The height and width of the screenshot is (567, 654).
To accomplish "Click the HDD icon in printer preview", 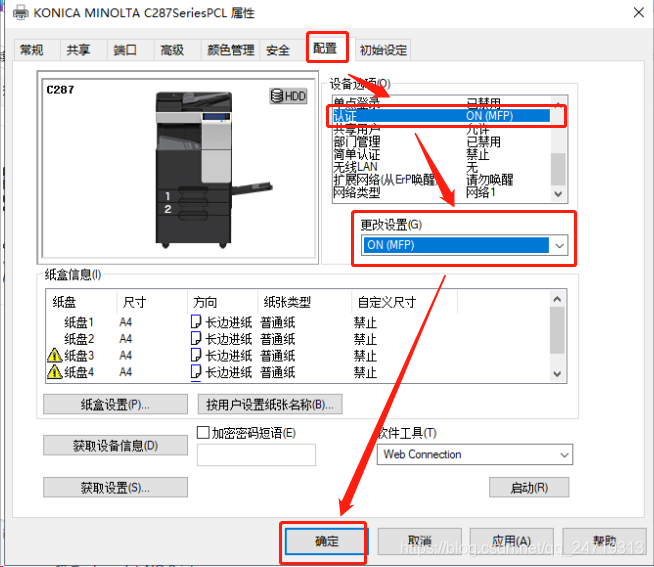I will pyautogui.click(x=288, y=96).
